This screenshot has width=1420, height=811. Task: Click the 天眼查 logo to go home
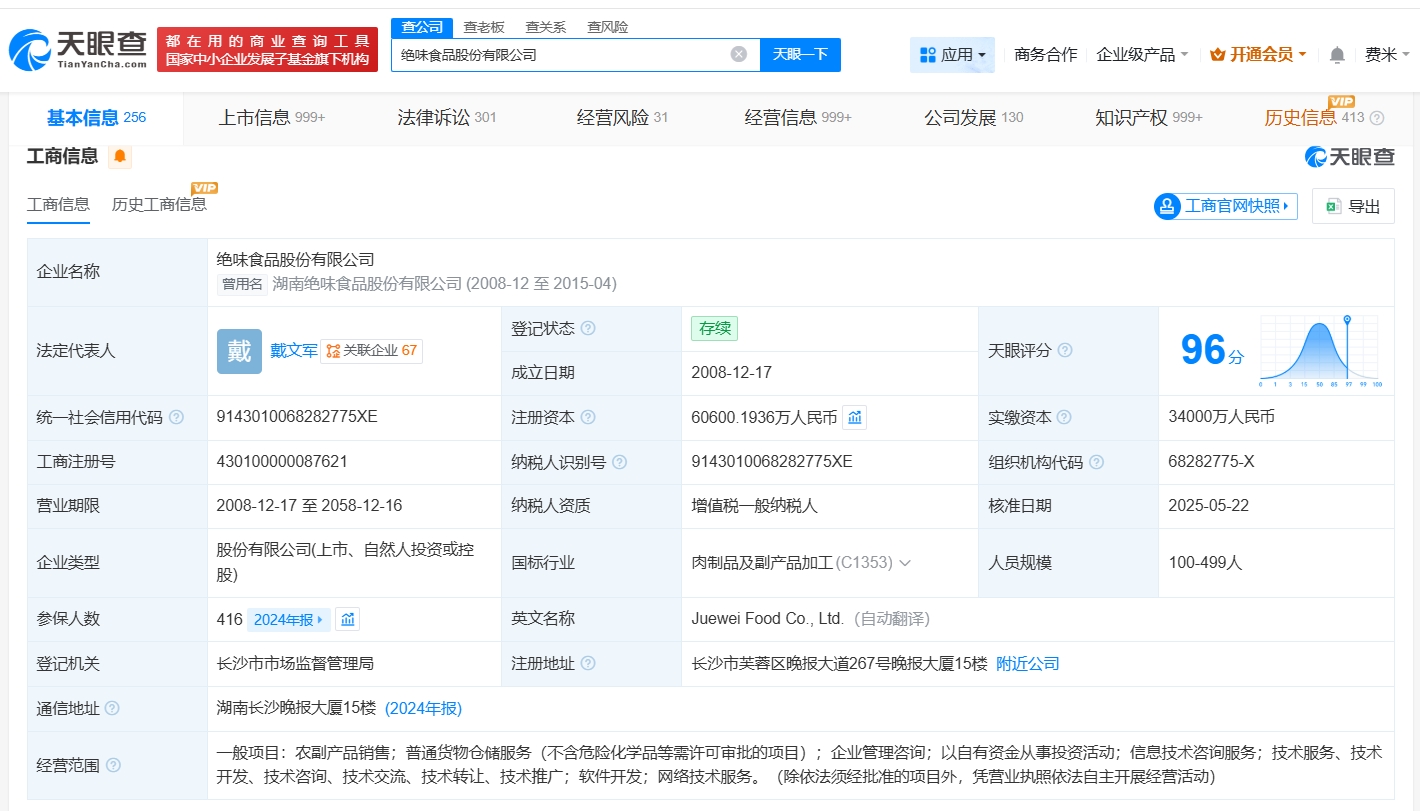[x=78, y=49]
